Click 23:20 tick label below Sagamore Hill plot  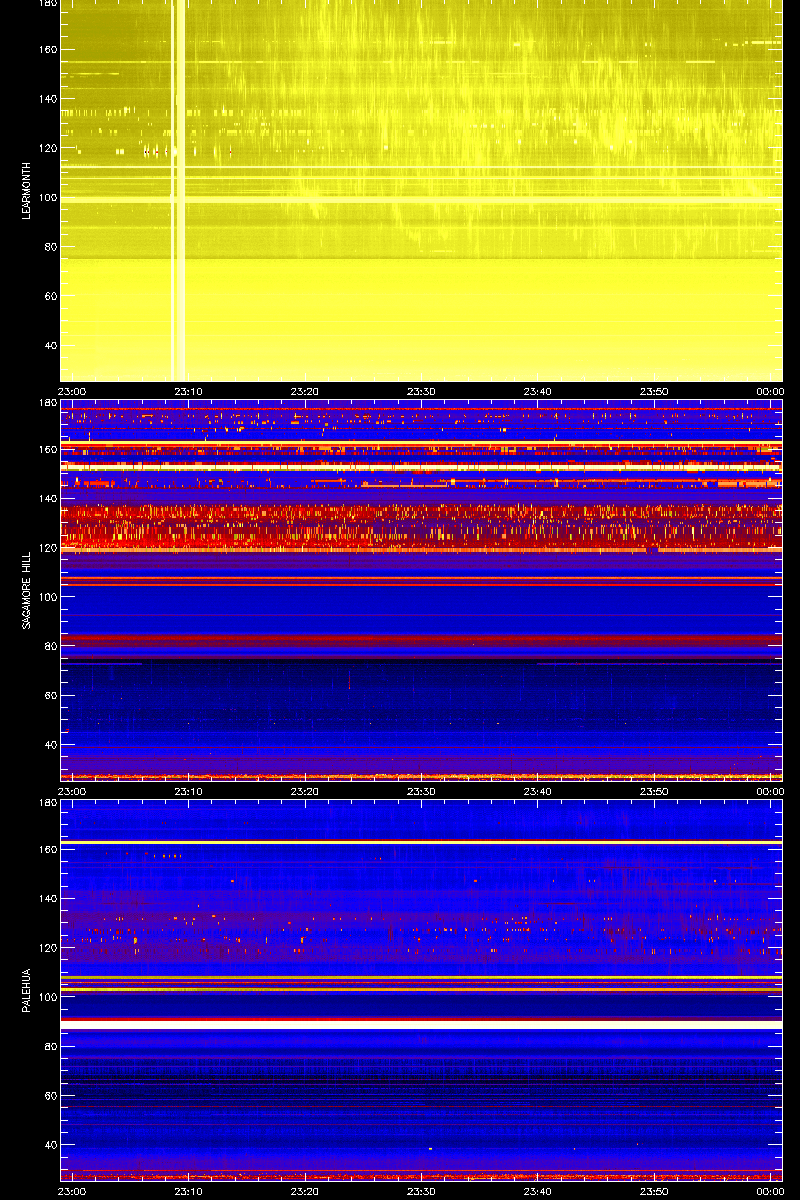click(305, 792)
